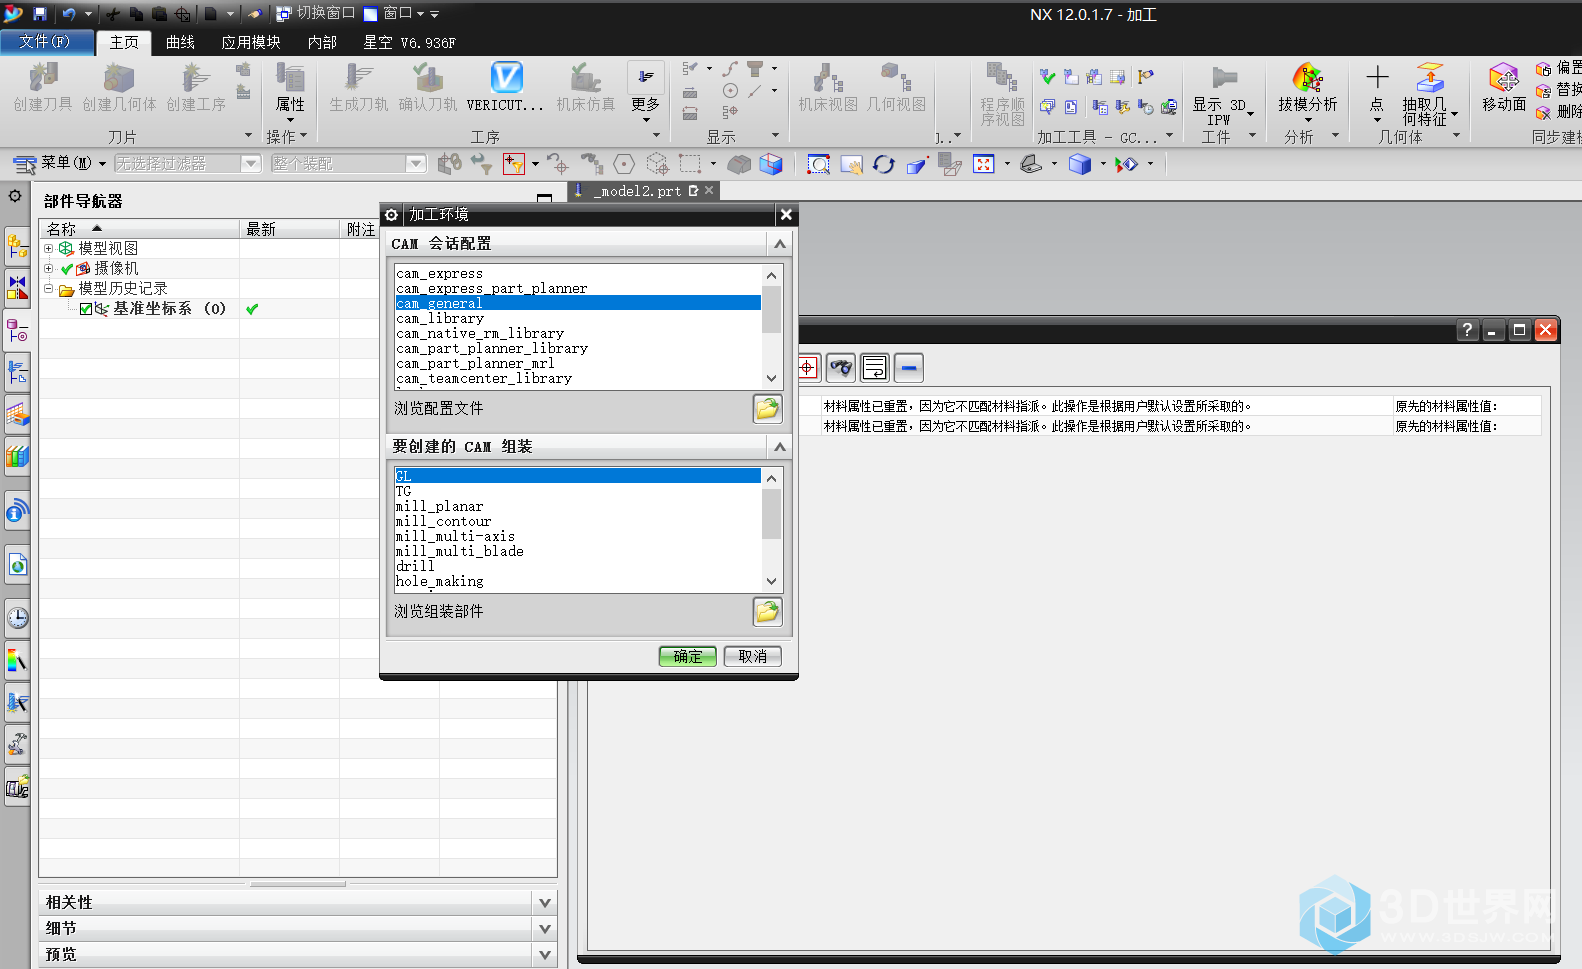Collapse the CAM Session Configuration (CAM会话配置) section
The height and width of the screenshot is (969, 1582).
780,243
